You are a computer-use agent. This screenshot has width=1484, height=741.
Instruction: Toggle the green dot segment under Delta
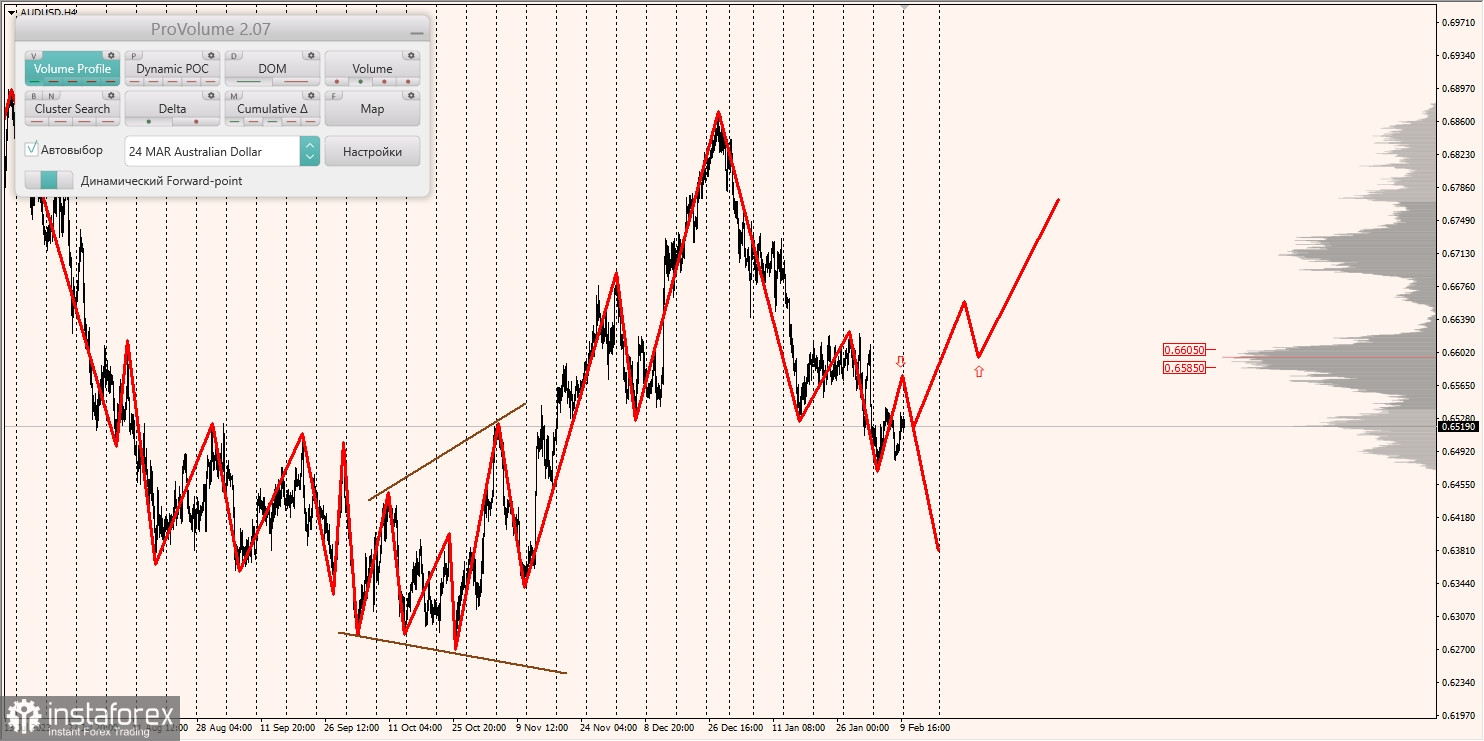coord(149,121)
